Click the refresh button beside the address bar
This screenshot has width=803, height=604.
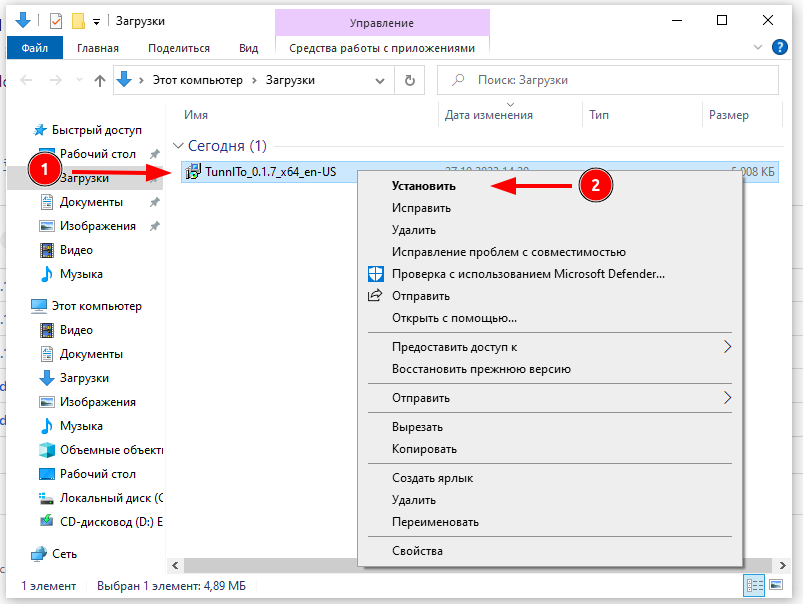tap(408, 81)
